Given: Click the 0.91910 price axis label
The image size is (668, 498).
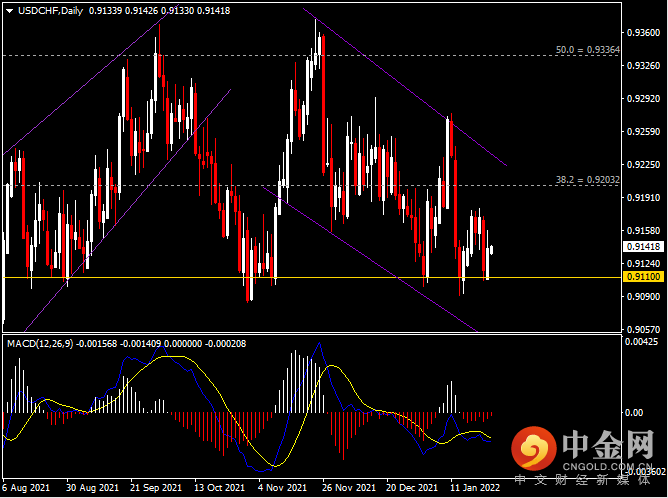Looking at the screenshot, I should pos(643,198).
